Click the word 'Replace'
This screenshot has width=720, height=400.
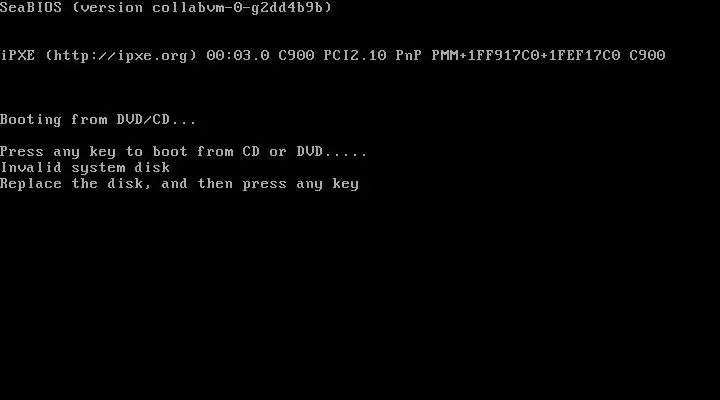tap(31, 184)
